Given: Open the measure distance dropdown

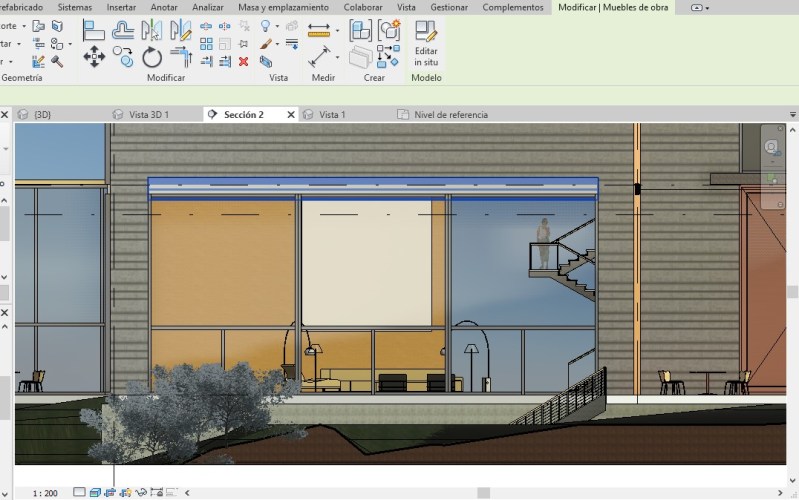Looking at the screenshot, I should 338,30.
